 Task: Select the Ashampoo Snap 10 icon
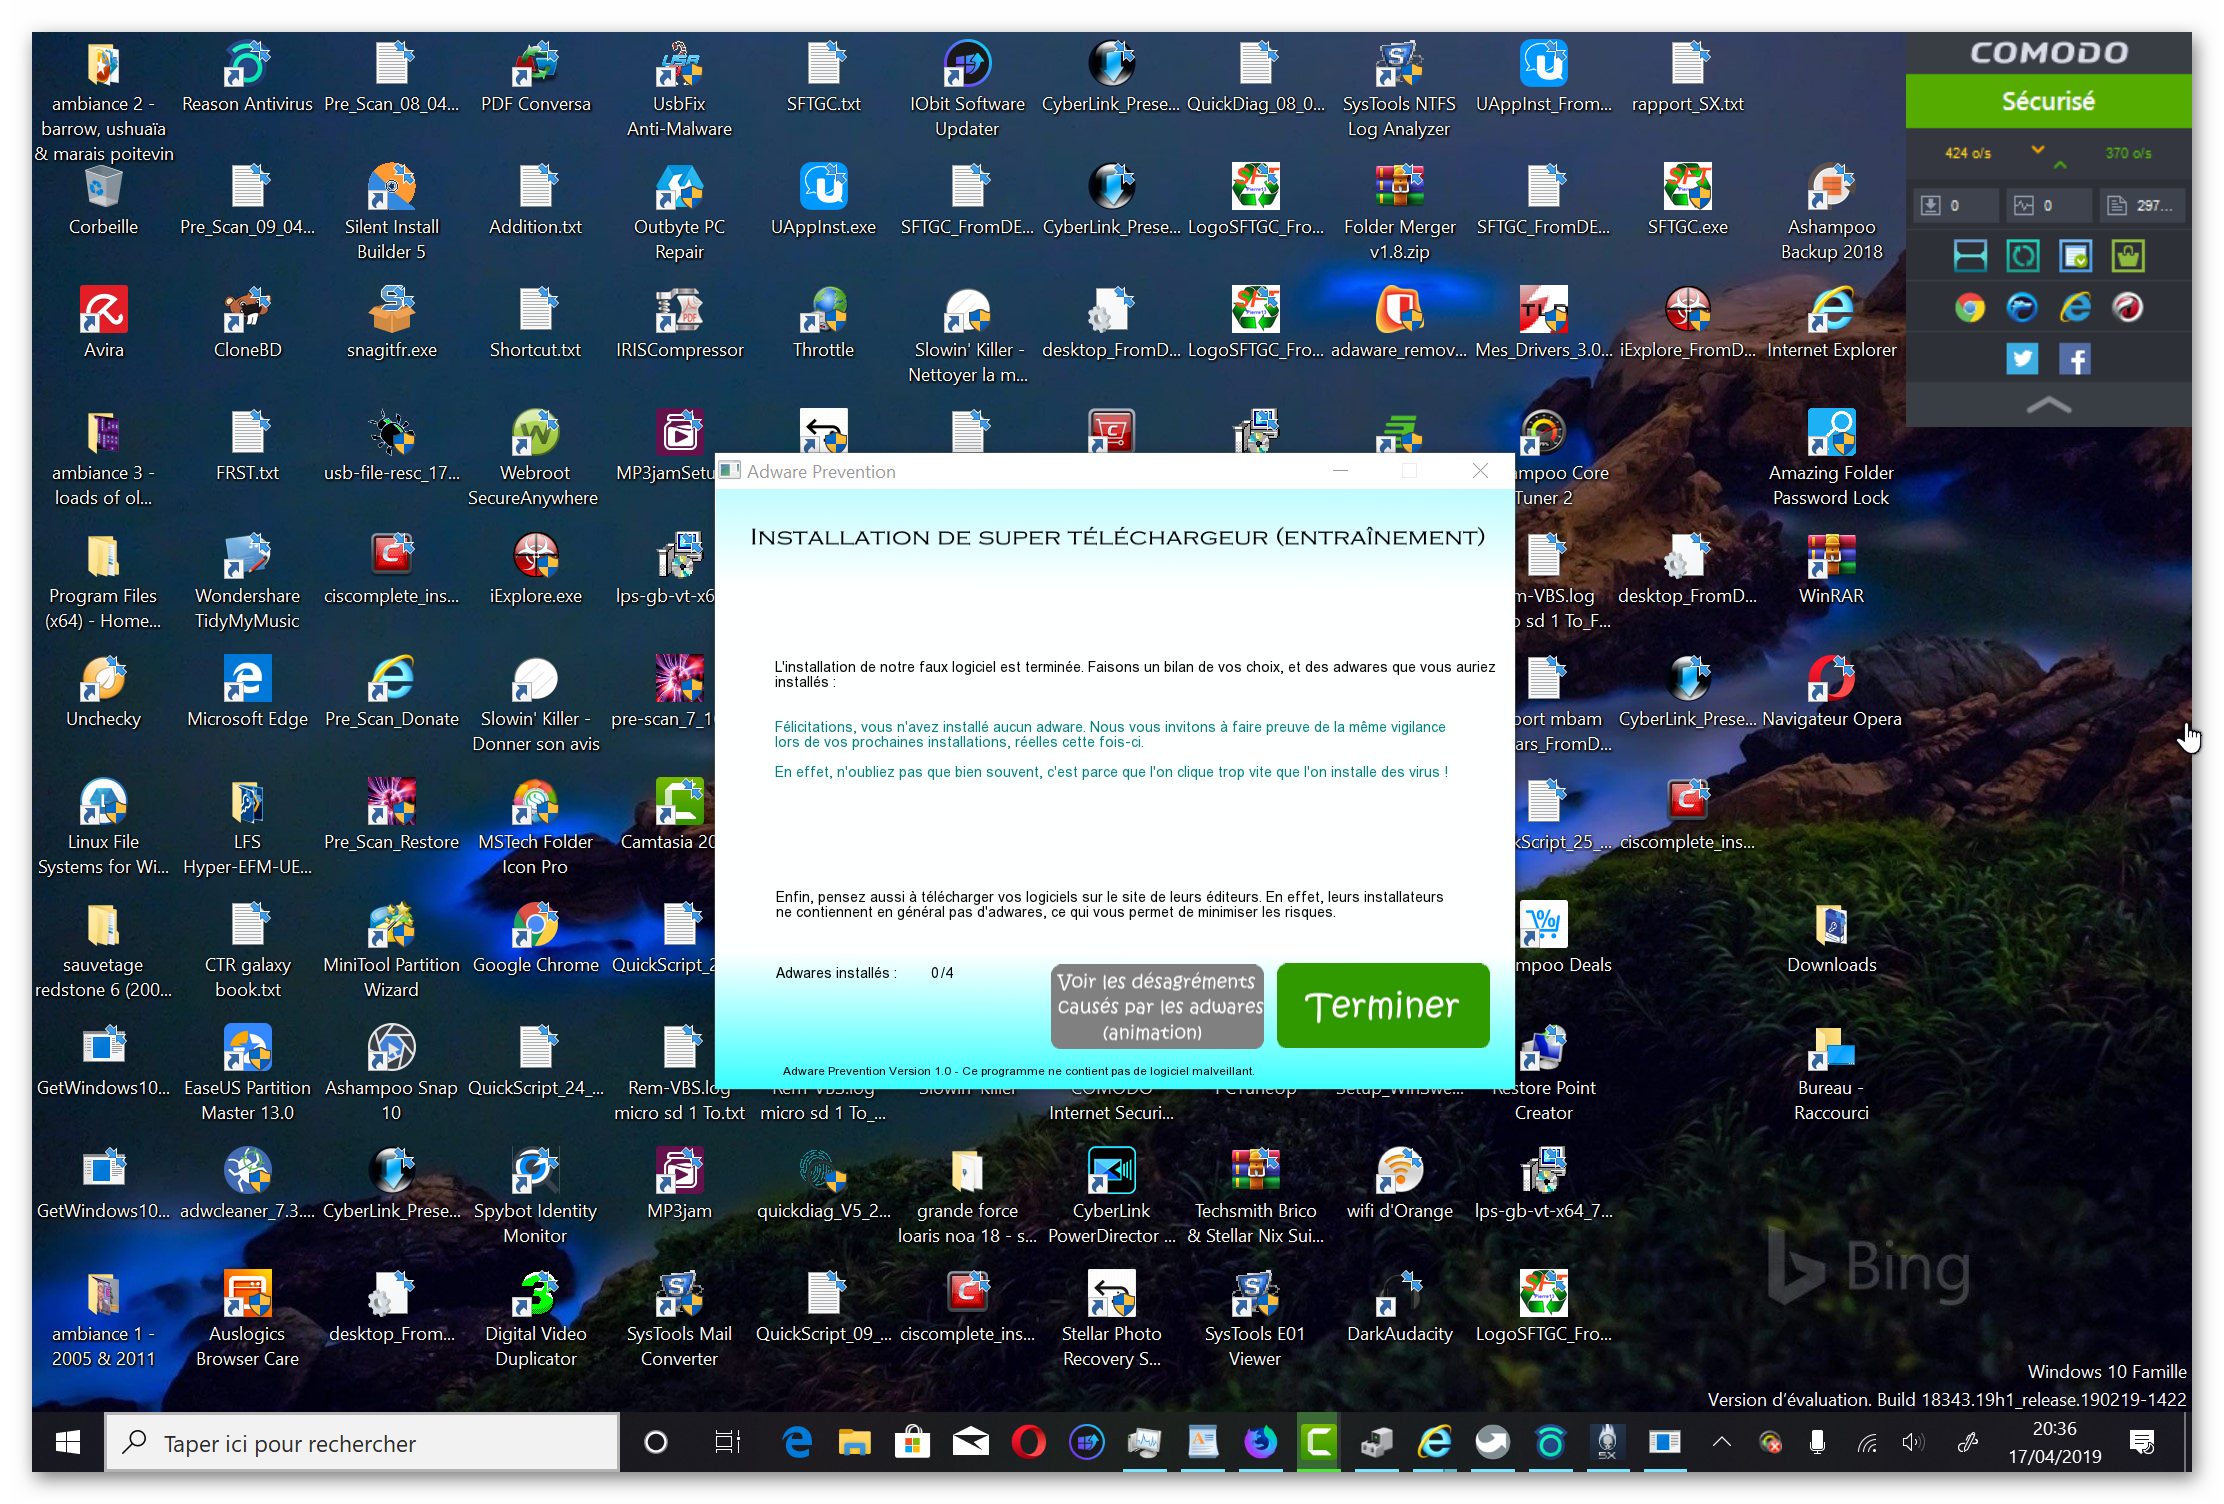coord(391,1074)
